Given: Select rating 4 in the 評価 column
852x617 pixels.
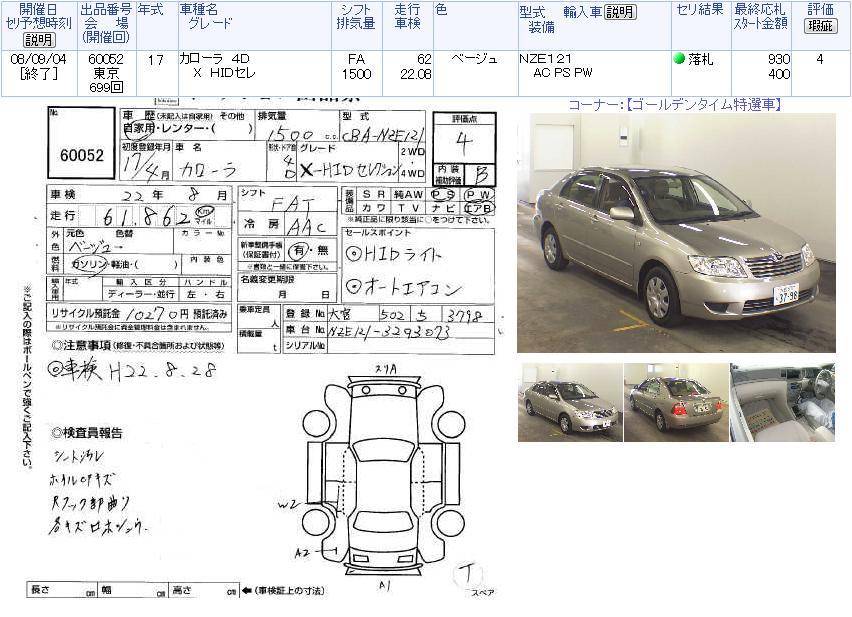Looking at the screenshot, I should pyautogui.click(x=820, y=59).
